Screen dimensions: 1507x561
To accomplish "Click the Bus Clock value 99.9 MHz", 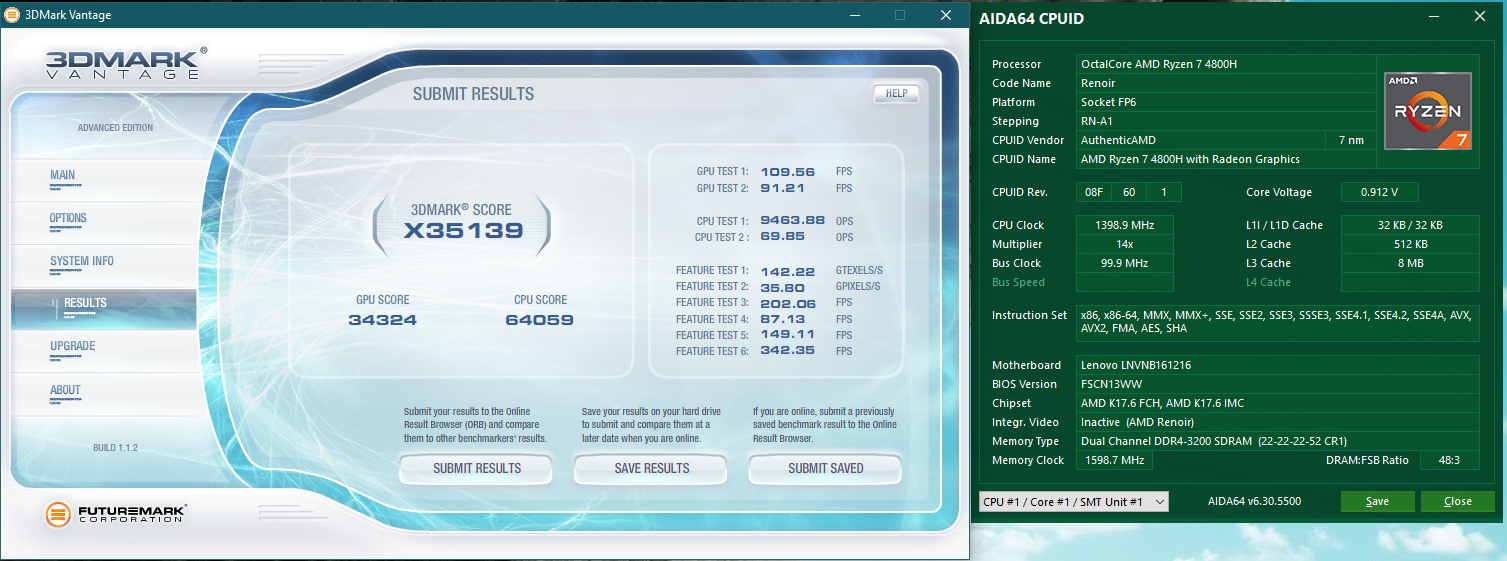I will 1125,263.
